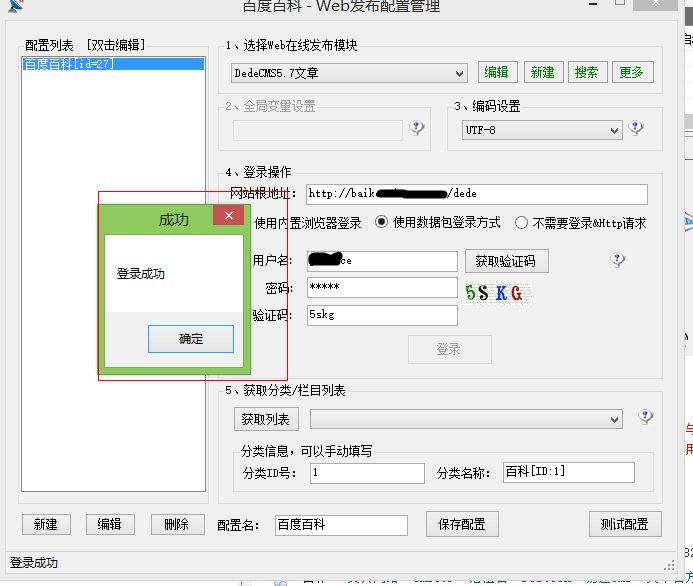693x586 pixels.
Task: Select 使用数据包登录方式 radio option
Action: (x=382, y=223)
